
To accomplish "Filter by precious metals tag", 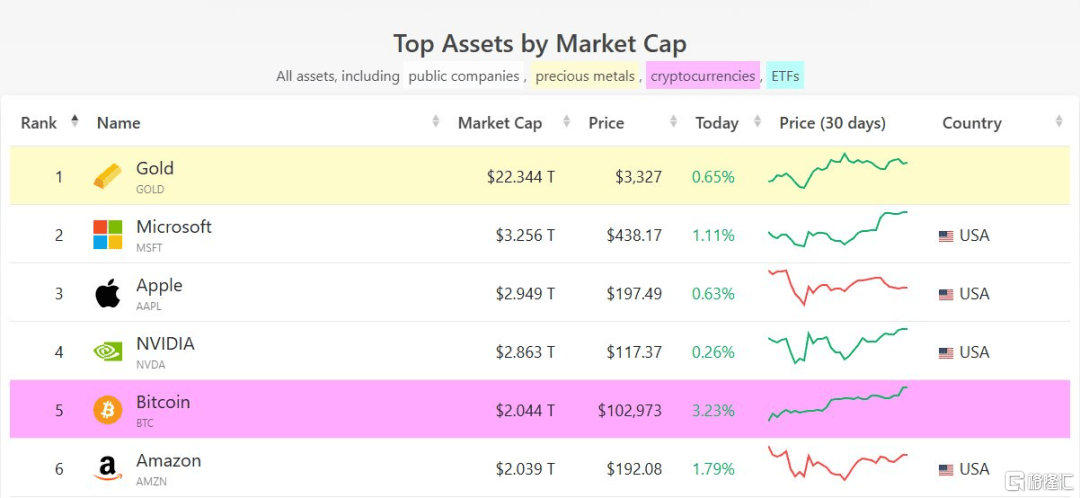I will point(585,76).
